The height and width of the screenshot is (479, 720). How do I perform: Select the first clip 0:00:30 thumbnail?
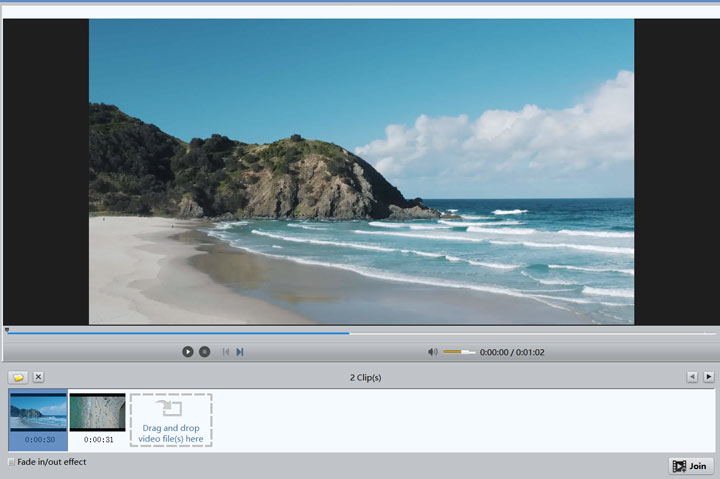coord(39,413)
